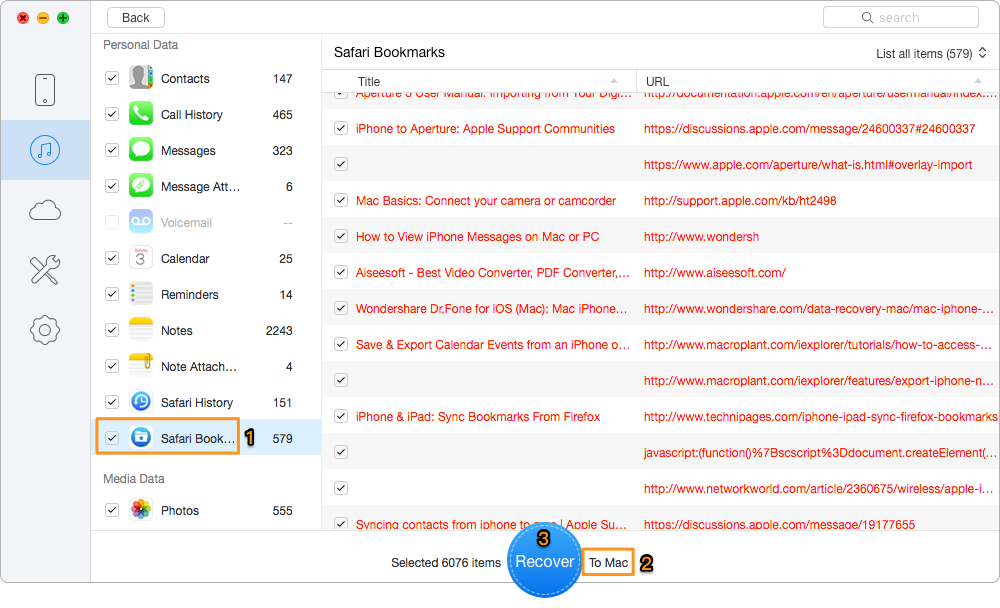Image resolution: width=1000 pixels, height=608 pixels.
Task: Open the repair tools sidebar icon
Action: click(45, 270)
